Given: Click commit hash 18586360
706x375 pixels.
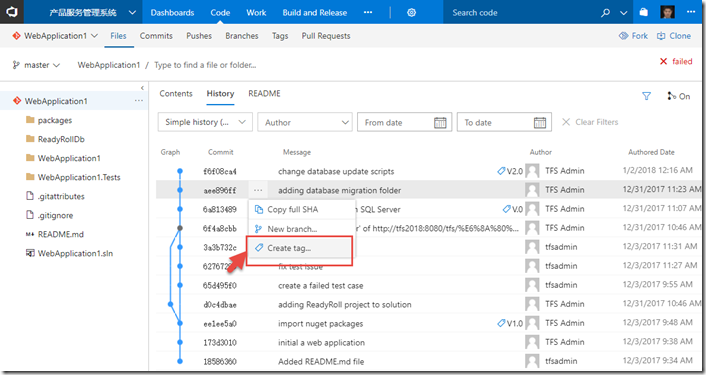Looking at the screenshot, I should (x=220, y=361).
